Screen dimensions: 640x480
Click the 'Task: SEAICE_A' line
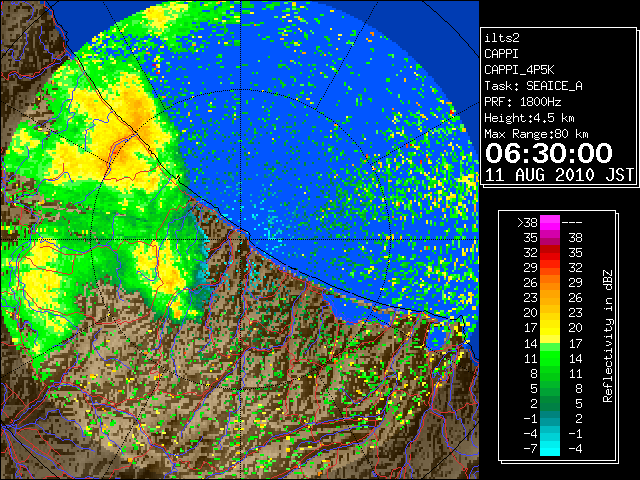(533, 86)
